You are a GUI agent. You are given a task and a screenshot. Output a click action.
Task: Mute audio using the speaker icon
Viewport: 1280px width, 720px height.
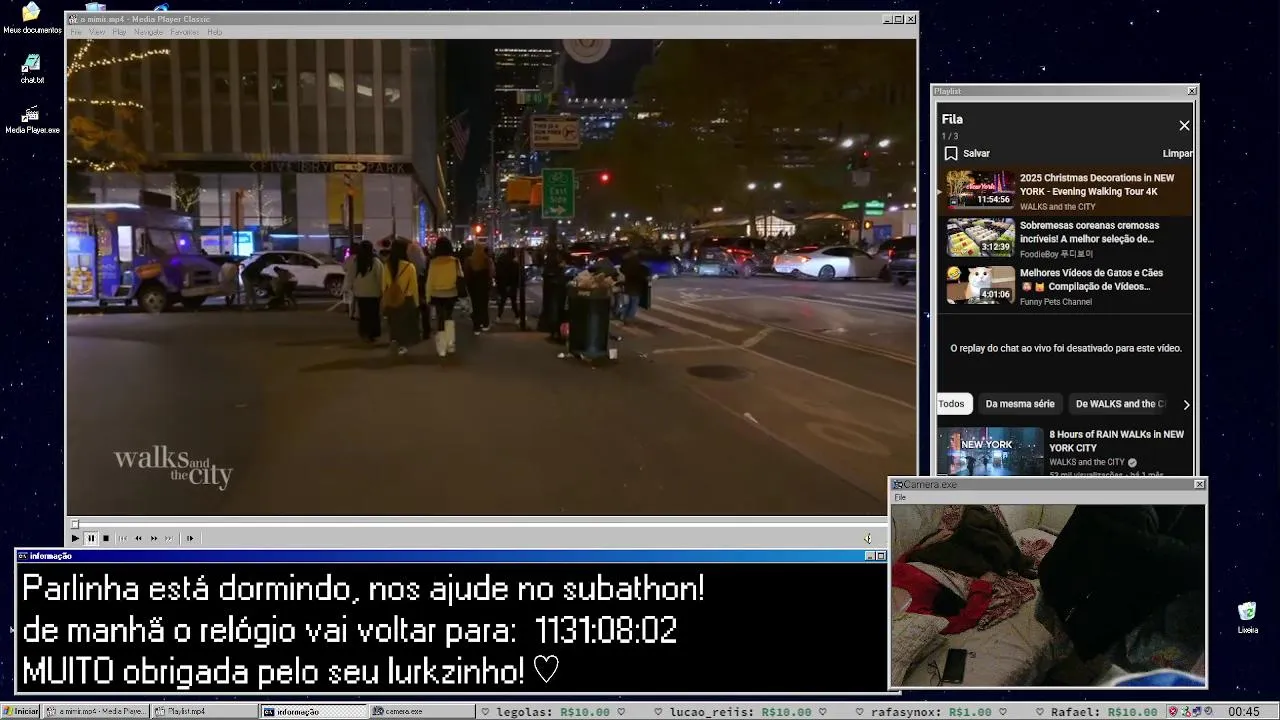pyautogui.click(x=868, y=538)
